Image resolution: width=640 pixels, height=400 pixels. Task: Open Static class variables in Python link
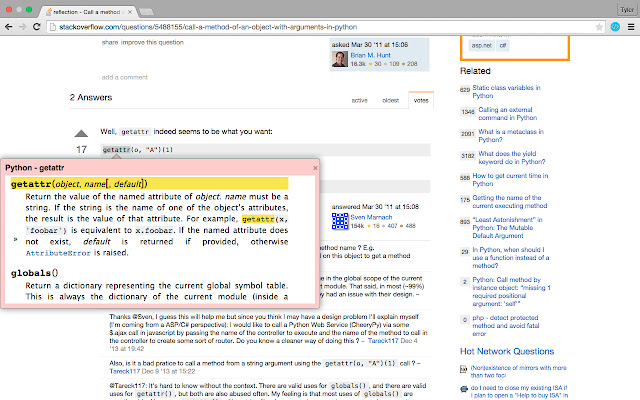click(x=506, y=91)
